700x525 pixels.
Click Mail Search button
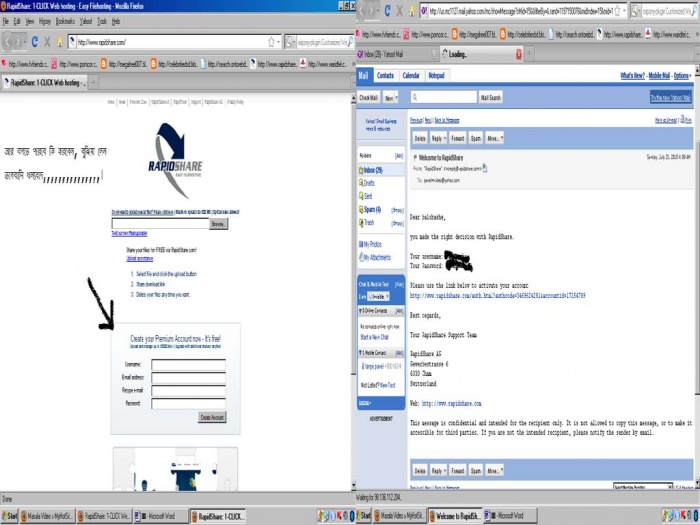pyautogui.click(x=490, y=97)
